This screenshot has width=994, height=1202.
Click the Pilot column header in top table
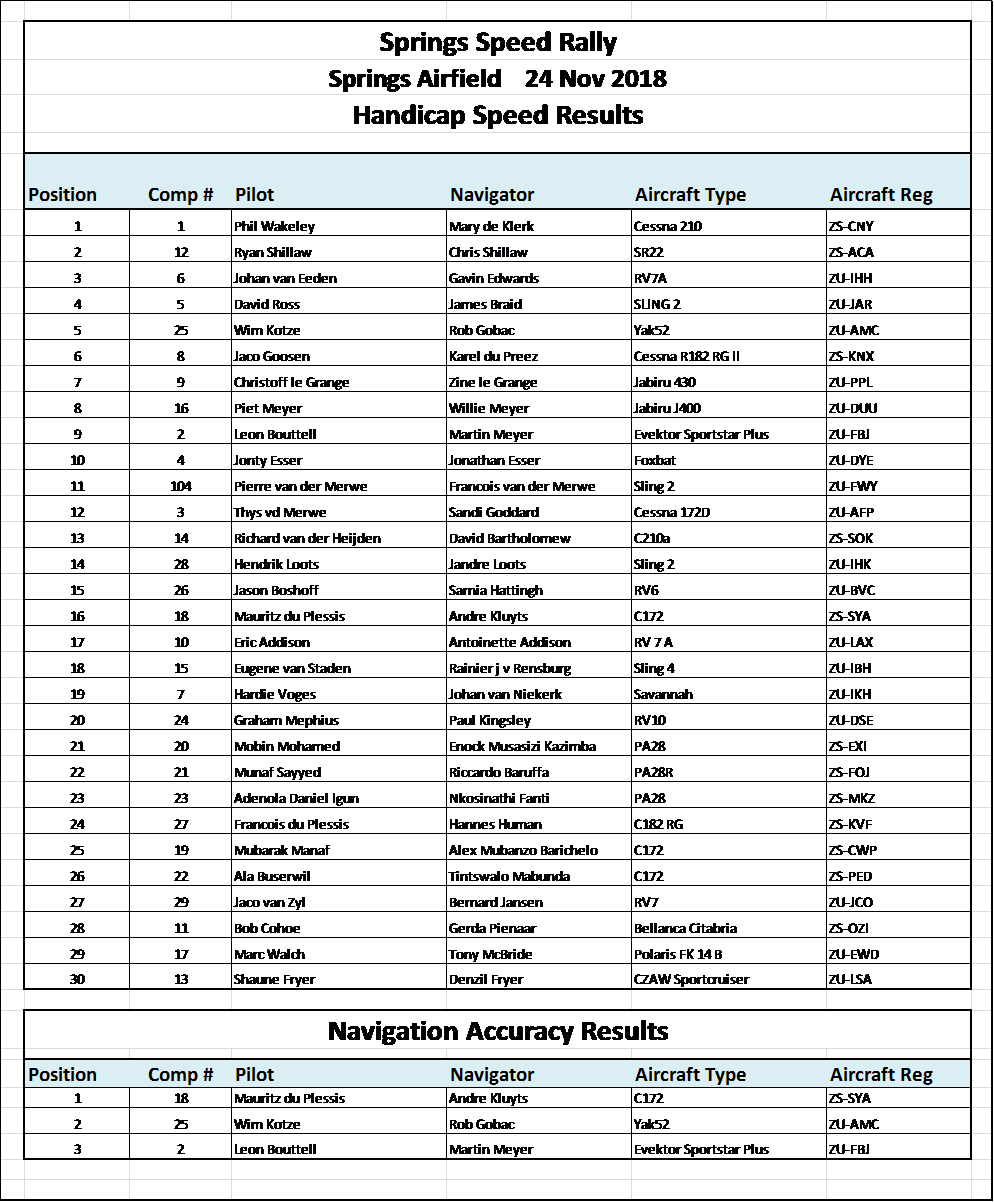click(254, 195)
